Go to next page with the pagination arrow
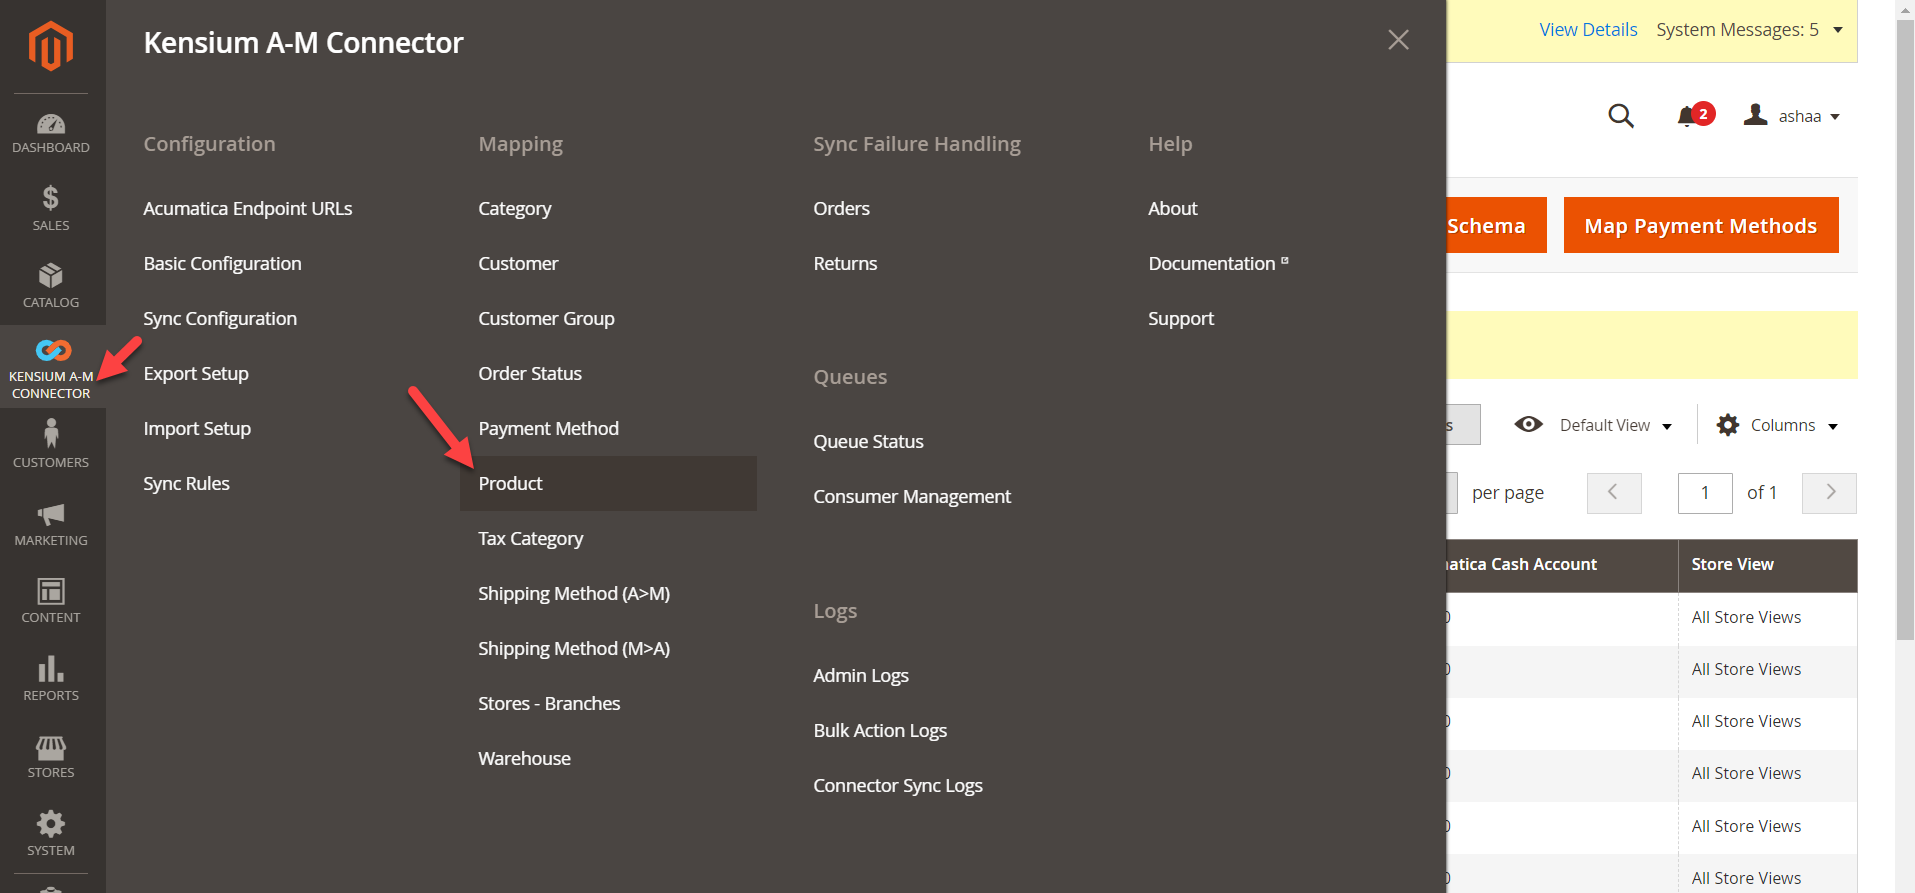1915x893 pixels. [x=1828, y=492]
